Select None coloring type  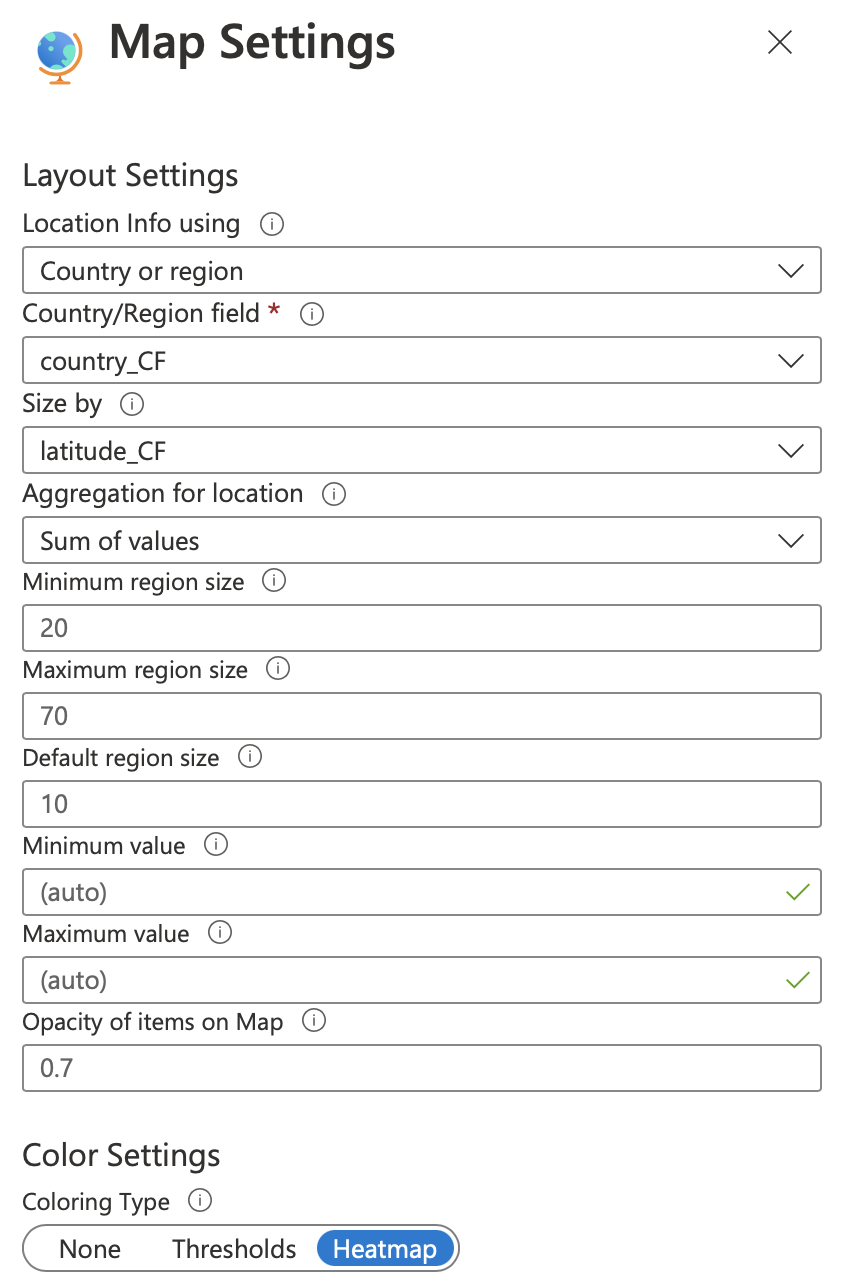(90, 1249)
